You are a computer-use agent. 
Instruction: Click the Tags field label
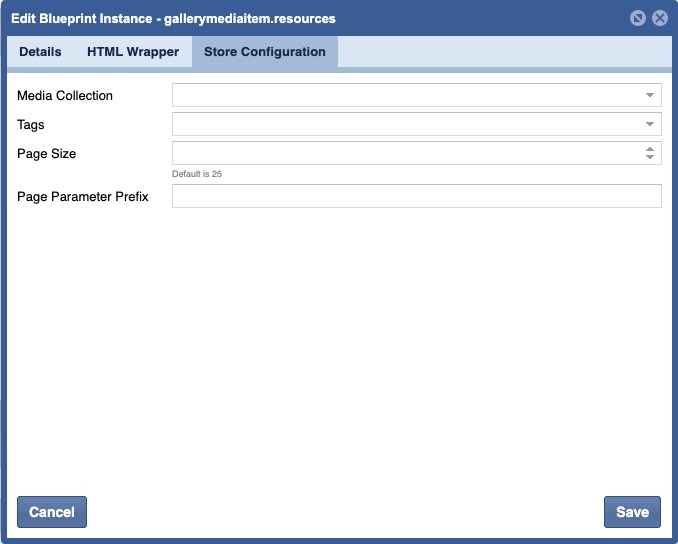coord(31,125)
